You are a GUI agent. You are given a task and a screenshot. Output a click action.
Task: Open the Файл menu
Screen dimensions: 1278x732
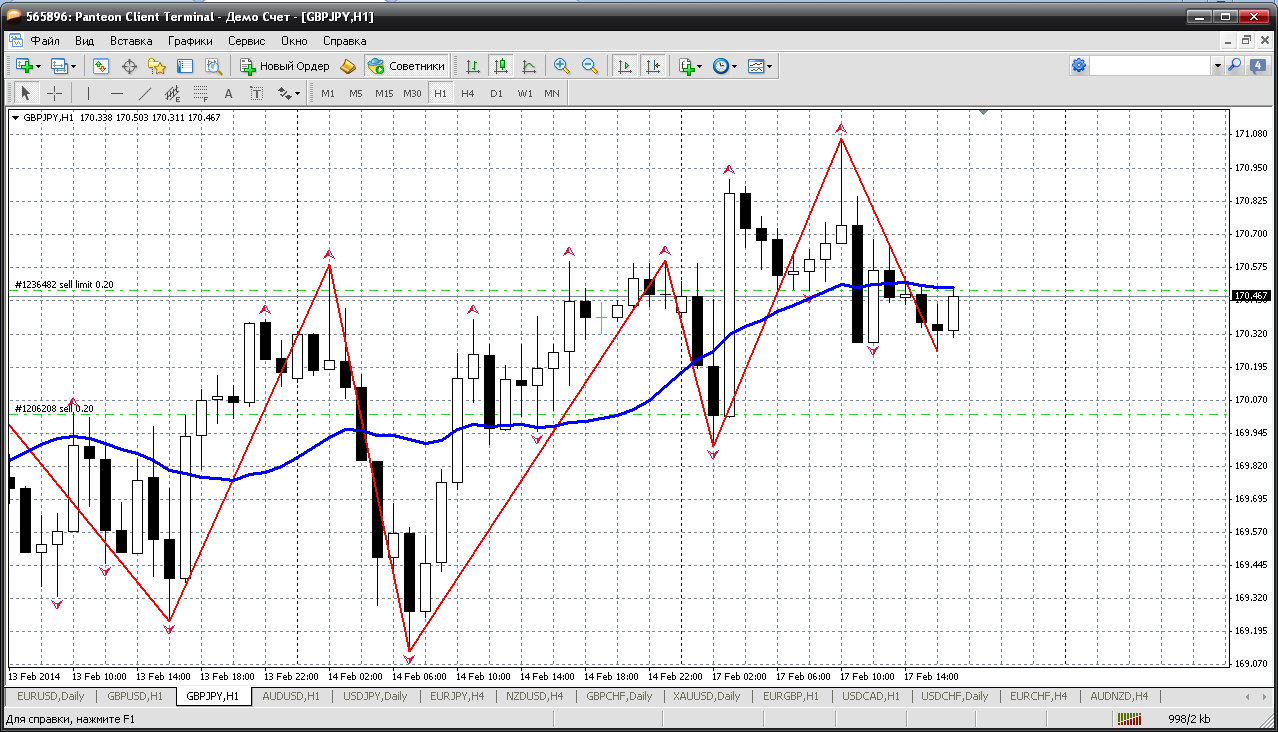click(45, 41)
